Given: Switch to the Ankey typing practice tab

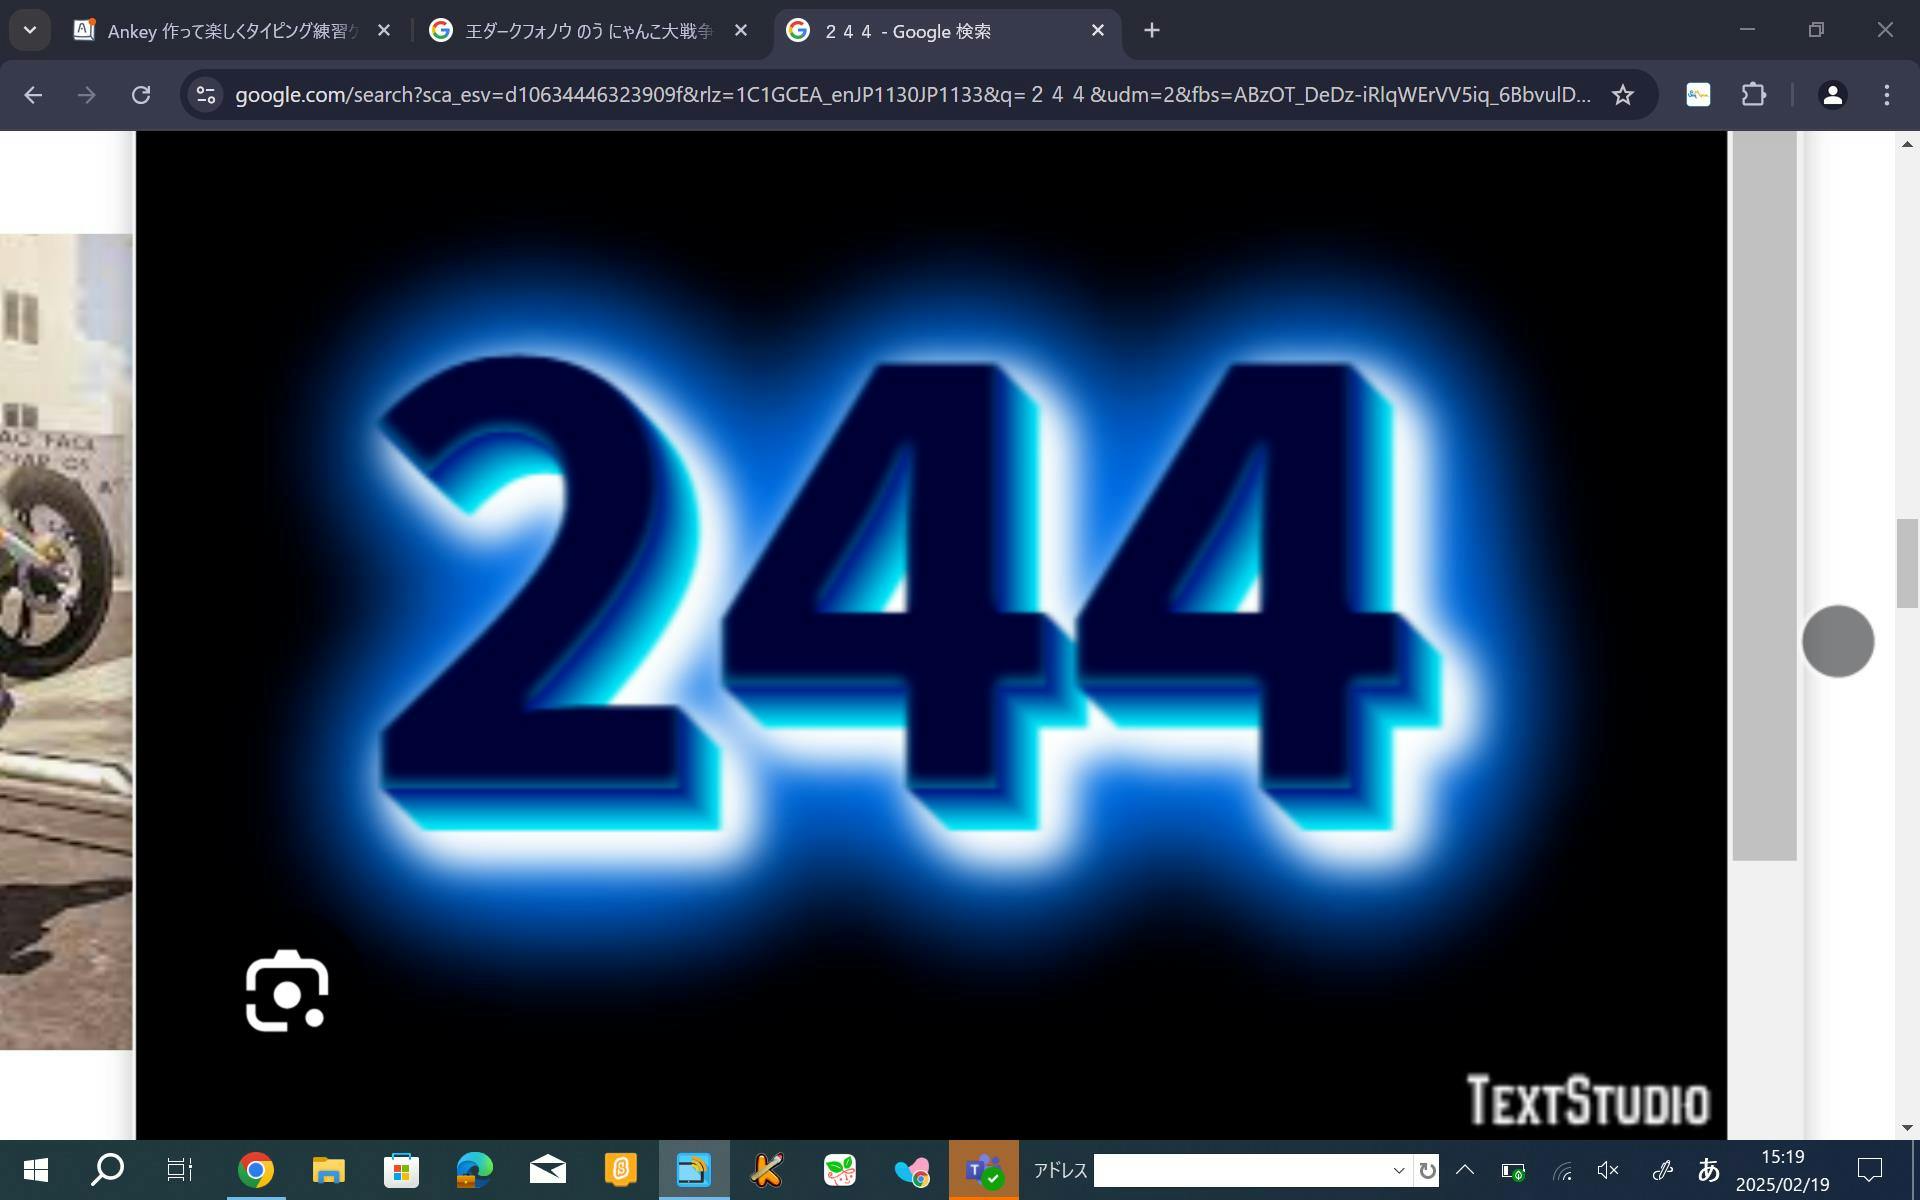Looking at the screenshot, I should [232, 31].
